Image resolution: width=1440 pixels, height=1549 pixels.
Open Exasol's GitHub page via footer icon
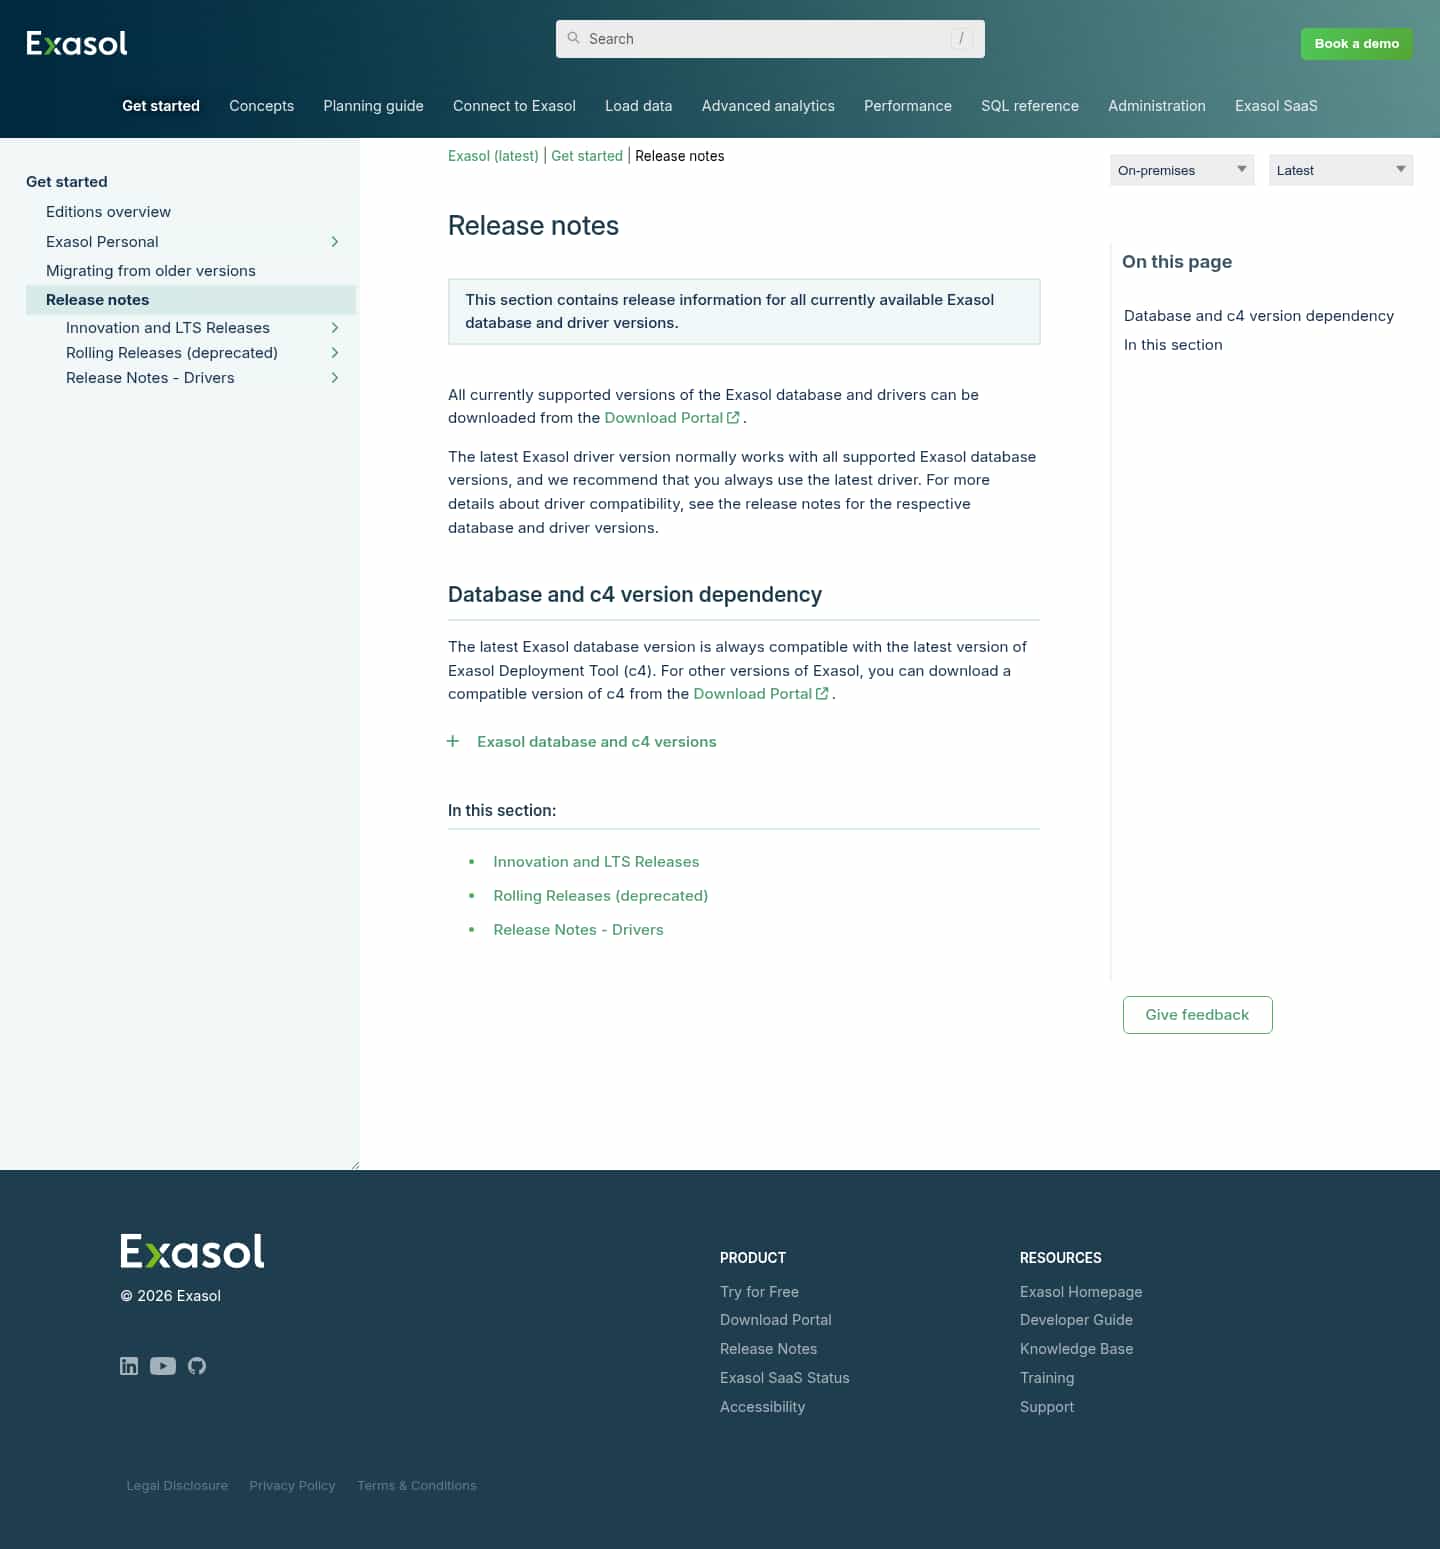pyautogui.click(x=197, y=1366)
